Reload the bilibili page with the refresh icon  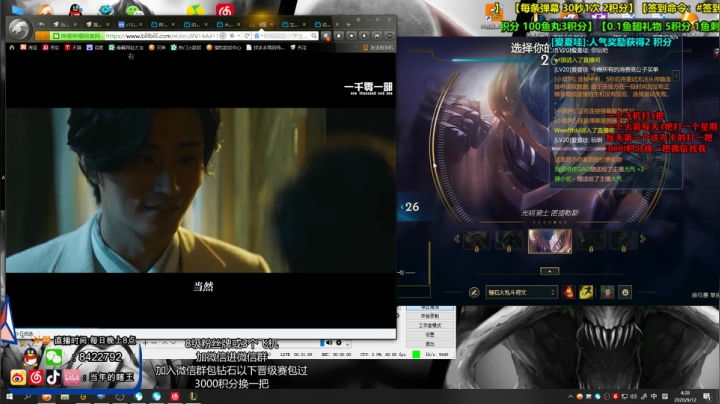click(x=247, y=36)
